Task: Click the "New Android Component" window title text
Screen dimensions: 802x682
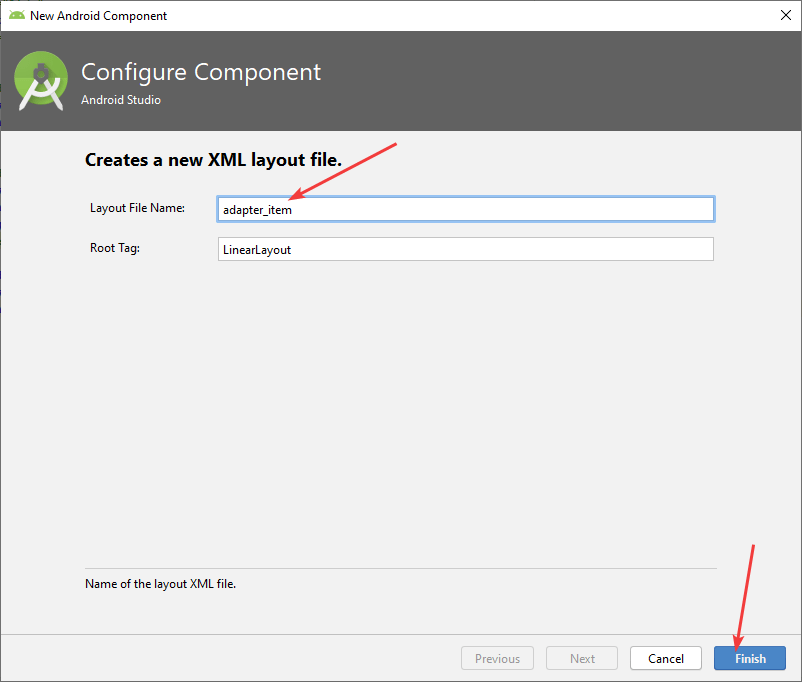Action: pos(98,15)
